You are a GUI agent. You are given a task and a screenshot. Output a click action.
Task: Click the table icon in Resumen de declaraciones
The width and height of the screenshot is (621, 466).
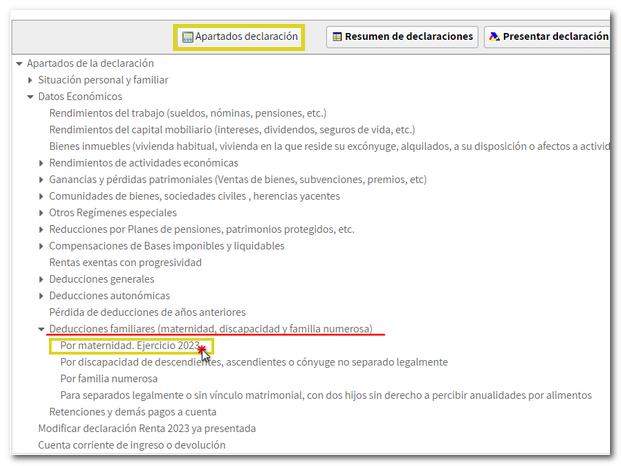[x=338, y=37]
